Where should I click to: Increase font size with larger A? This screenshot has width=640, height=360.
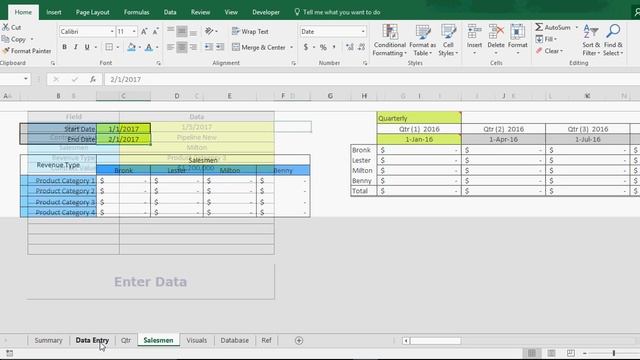click(144, 31)
